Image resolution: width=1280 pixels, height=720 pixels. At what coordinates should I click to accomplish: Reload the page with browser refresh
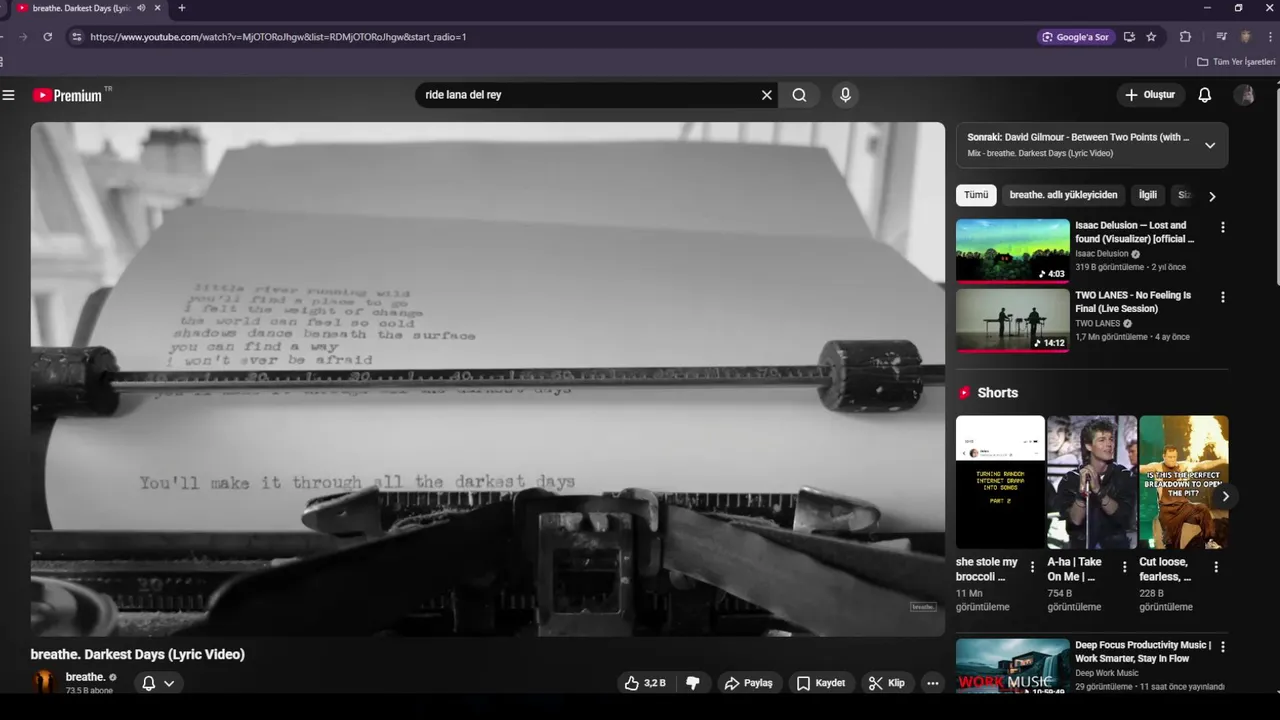pos(47,37)
